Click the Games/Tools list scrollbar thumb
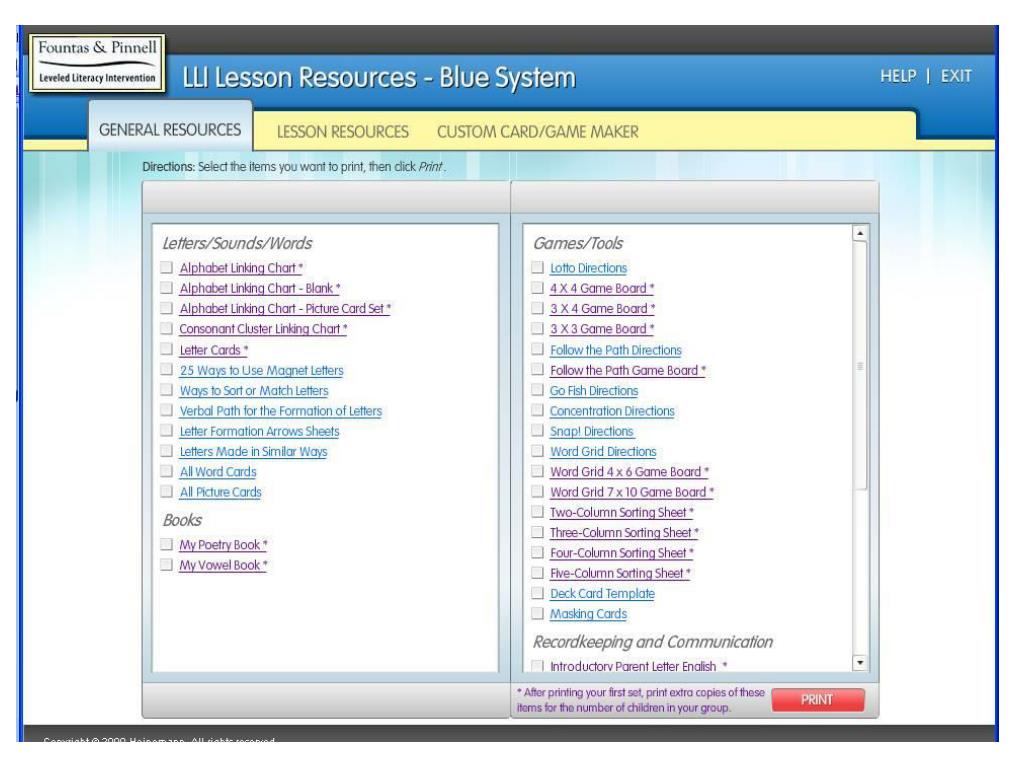The height and width of the screenshot is (768, 1024). click(x=859, y=366)
